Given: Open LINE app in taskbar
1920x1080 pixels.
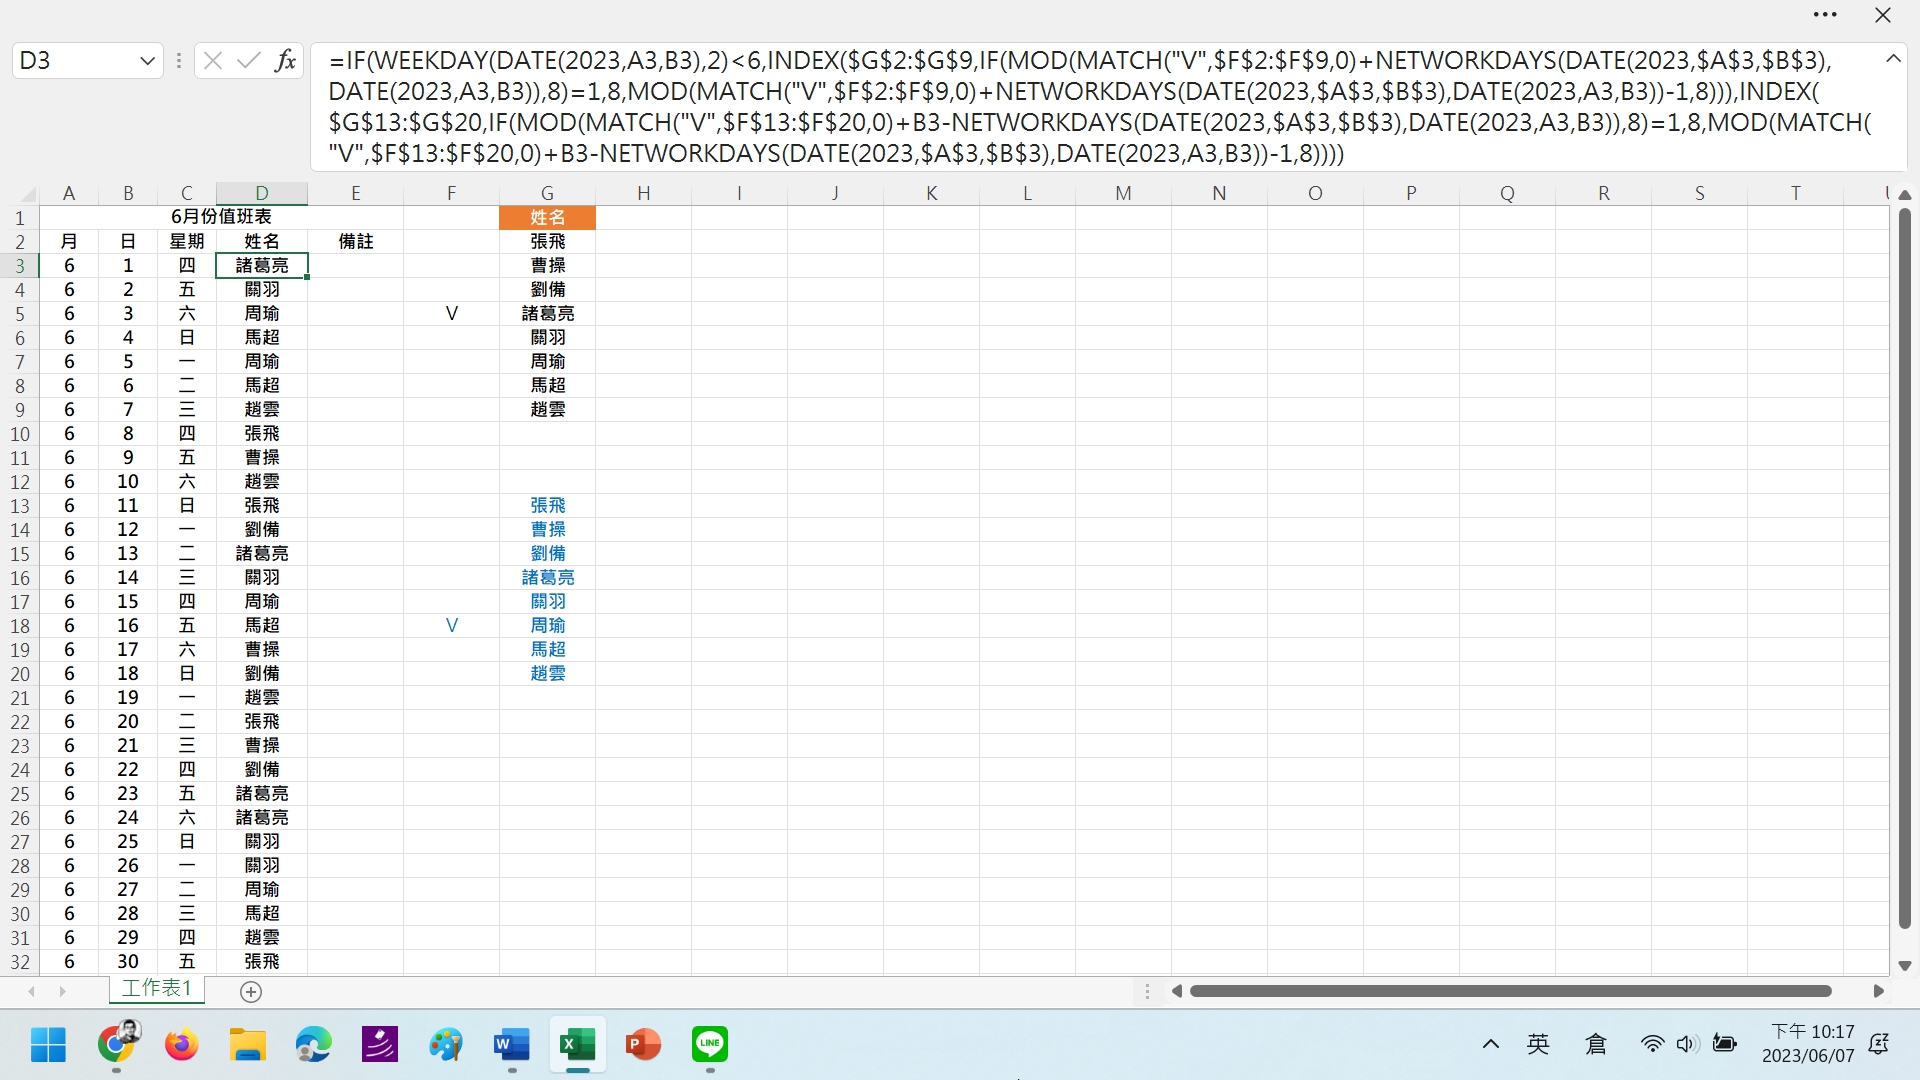Looking at the screenshot, I should (x=709, y=1045).
